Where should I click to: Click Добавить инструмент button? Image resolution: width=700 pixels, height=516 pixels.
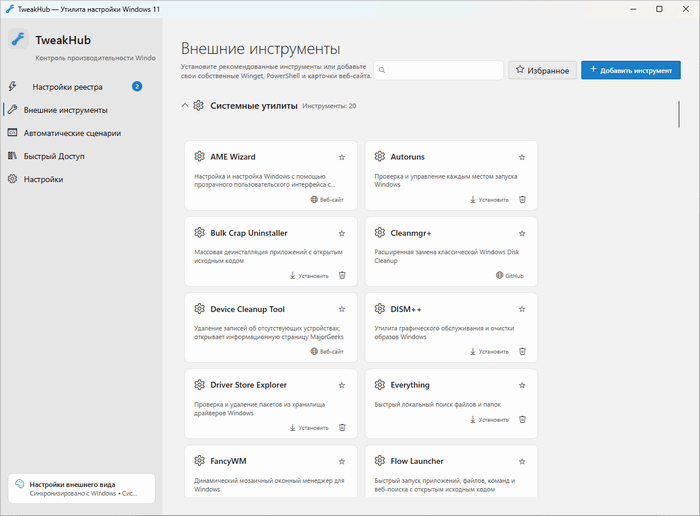pos(631,70)
